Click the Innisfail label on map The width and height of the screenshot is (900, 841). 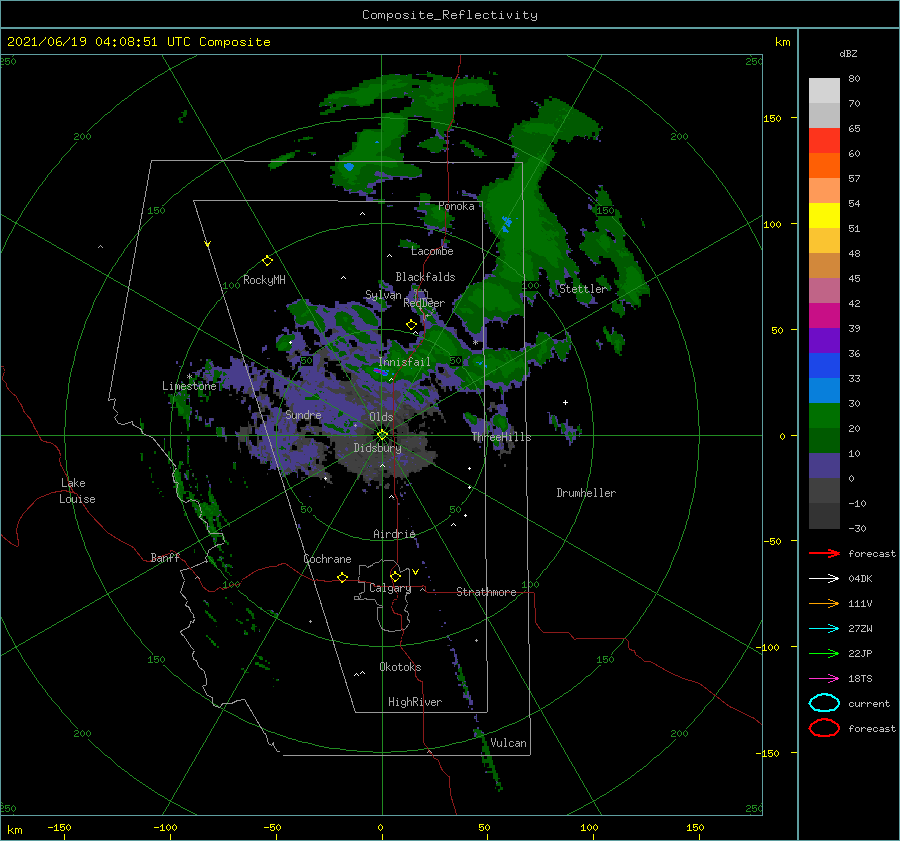click(404, 362)
